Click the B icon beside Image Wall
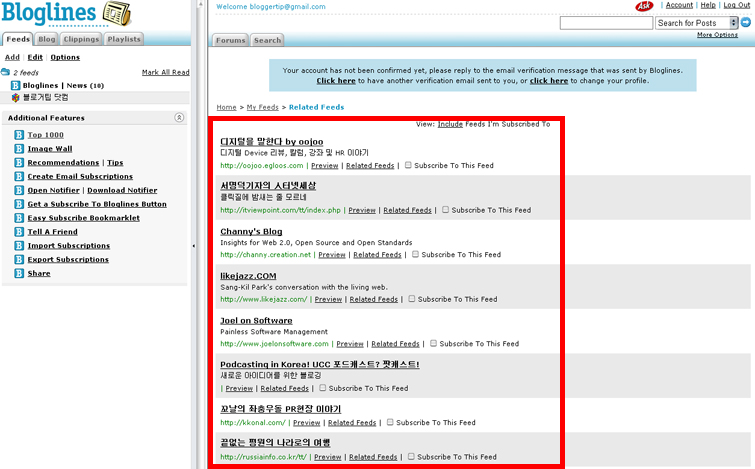The height and width of the screenshot is (469, 755). pyautogui.click(x=19, y=149)
